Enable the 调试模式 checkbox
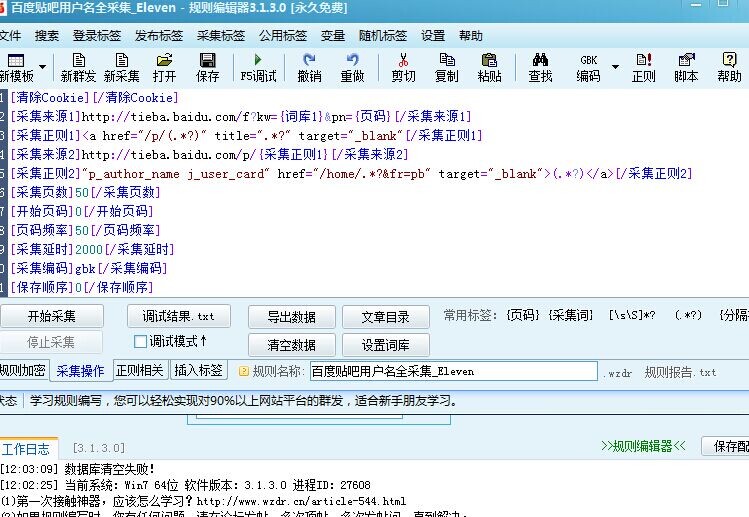This screenshot has height=517, width=749. click(141, 341)
